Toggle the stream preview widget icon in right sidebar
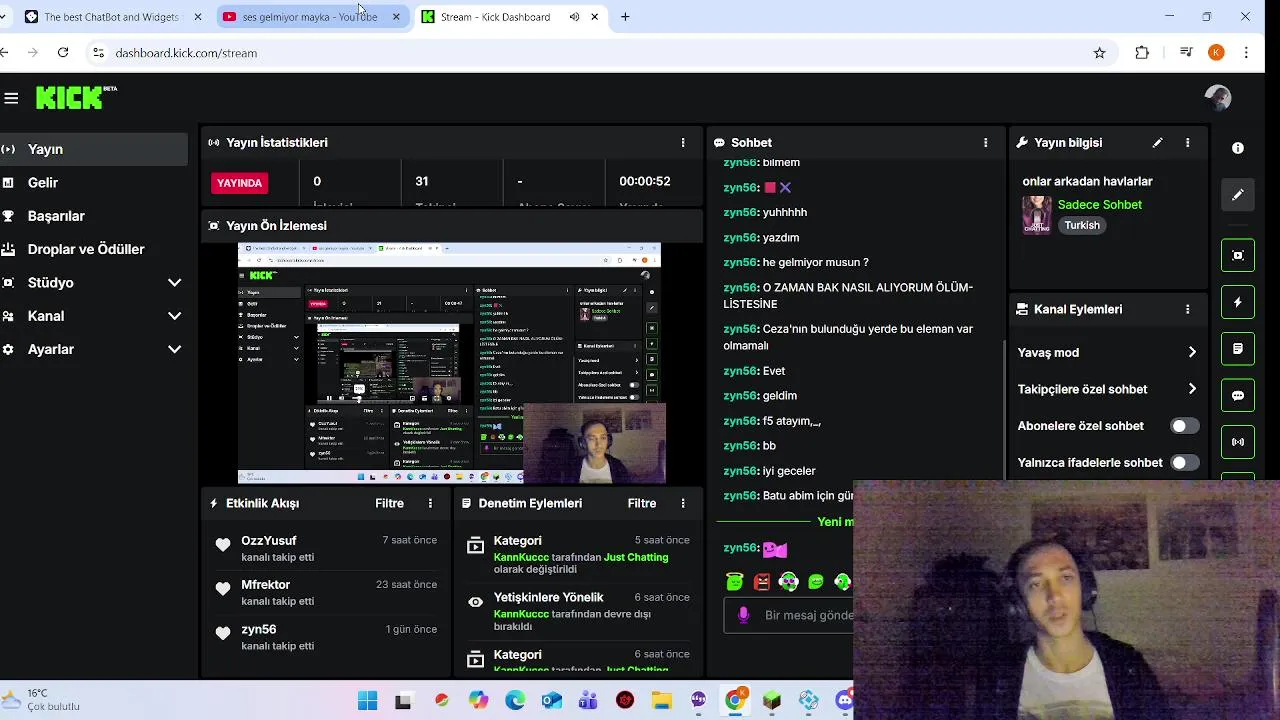Viewport: 1280px width, 720px height. (x=1238, y=255)
